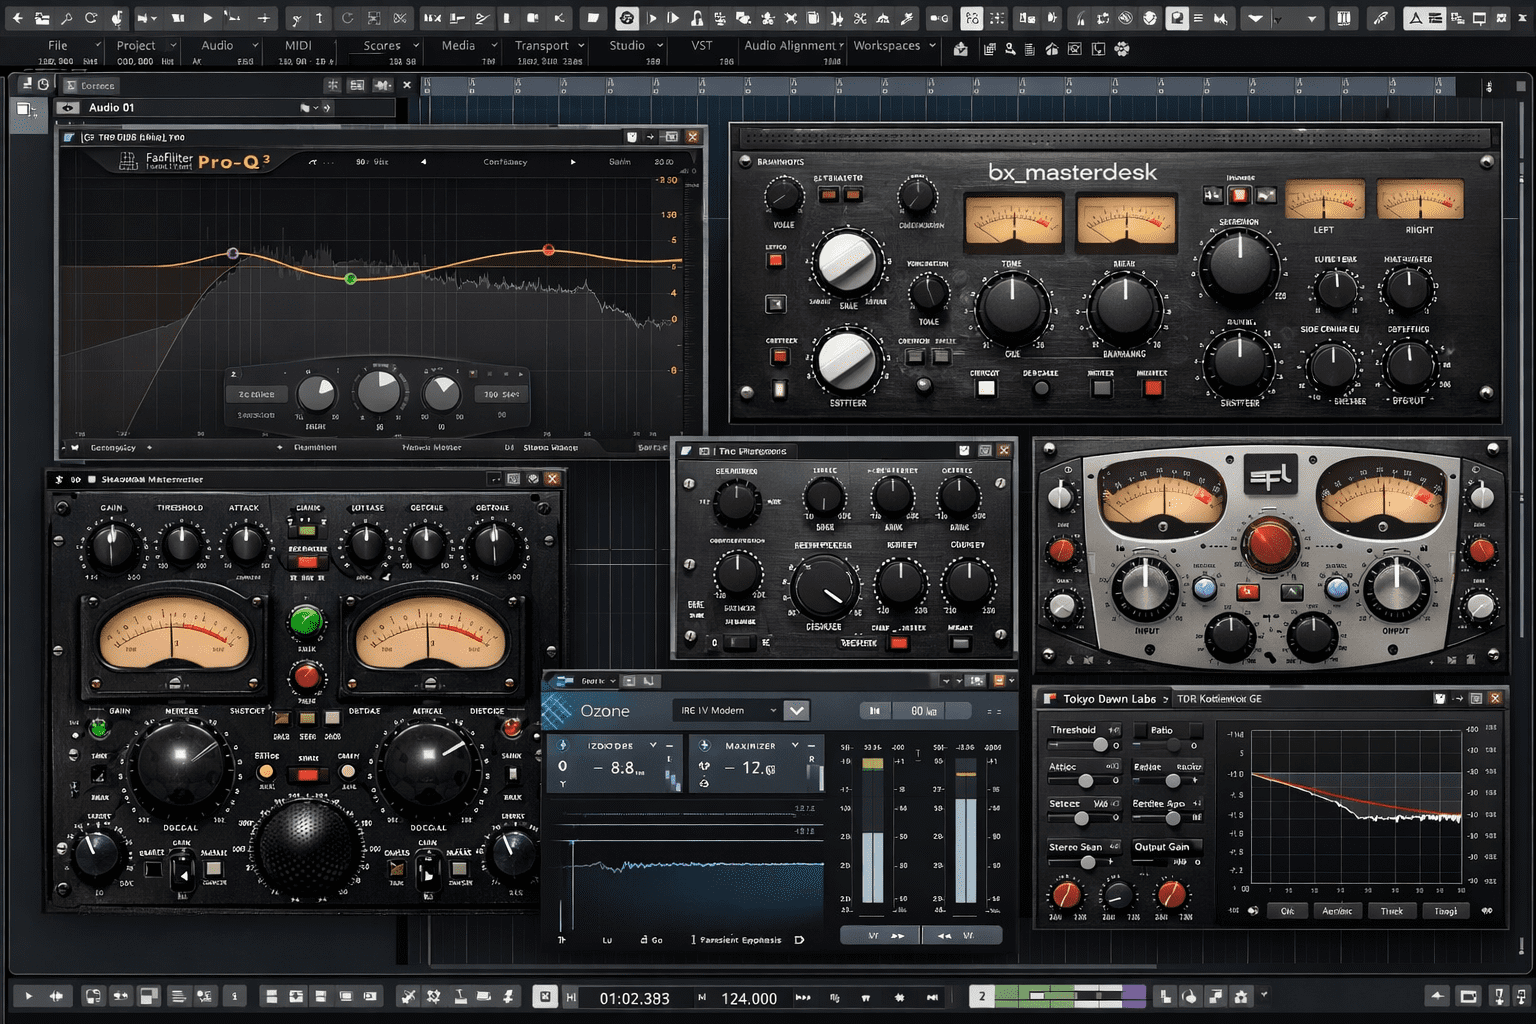
Task: Toggle the left blue button on SPL plugin
Action: (x=1205, y=589)
